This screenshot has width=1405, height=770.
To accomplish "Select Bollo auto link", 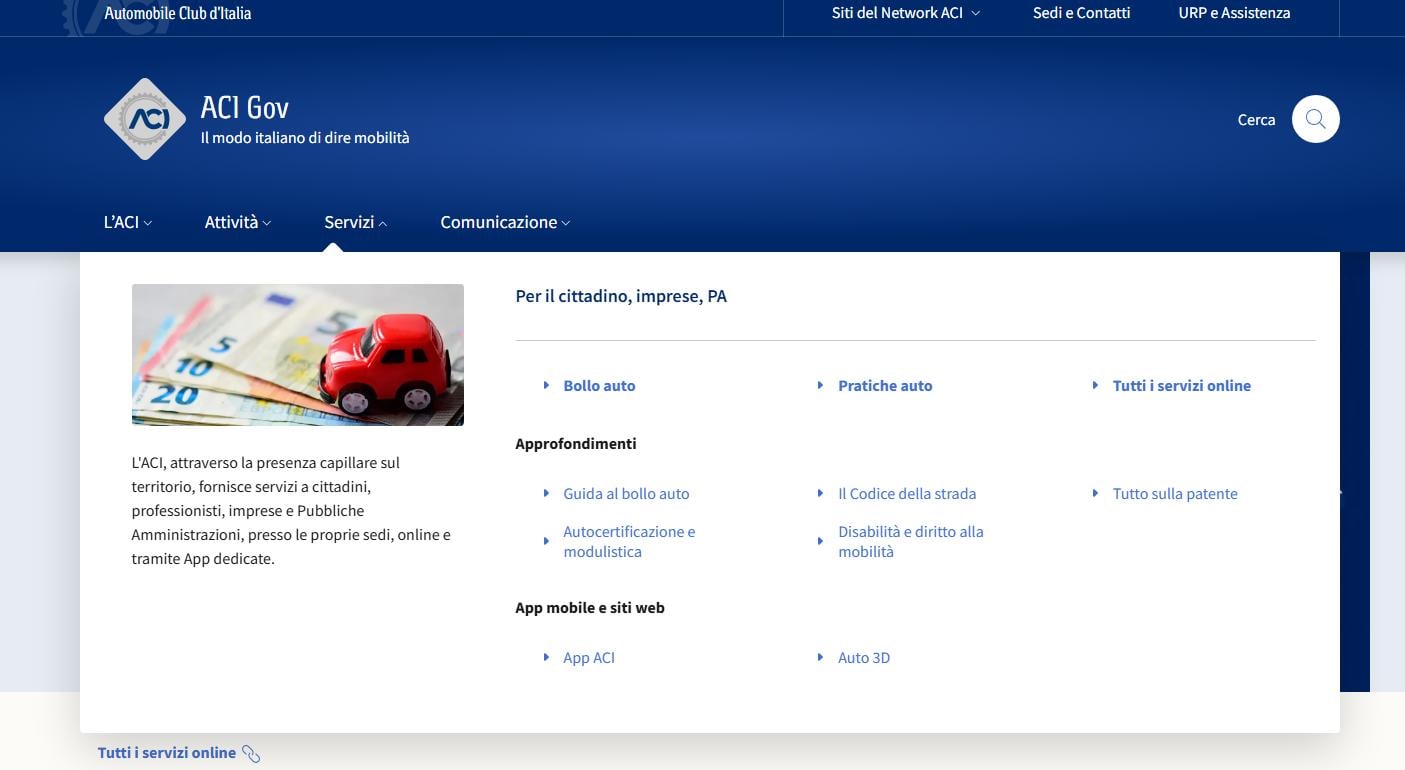I will 599,386.
